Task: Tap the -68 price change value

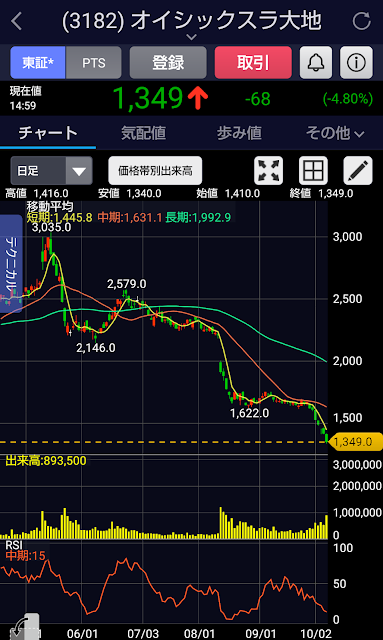Action: click(258, 99)
